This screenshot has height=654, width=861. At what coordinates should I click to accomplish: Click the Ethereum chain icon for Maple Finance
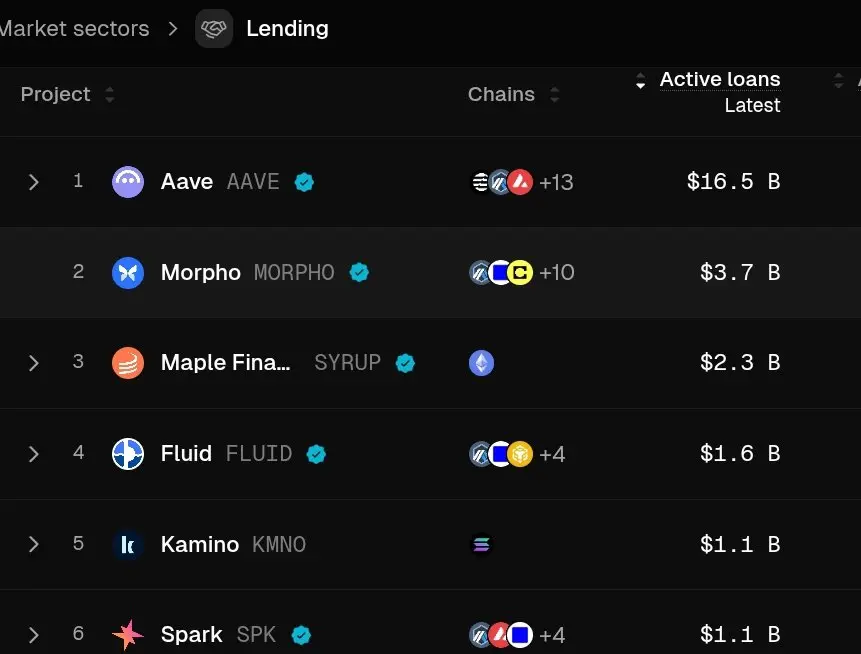click(482, 363)
